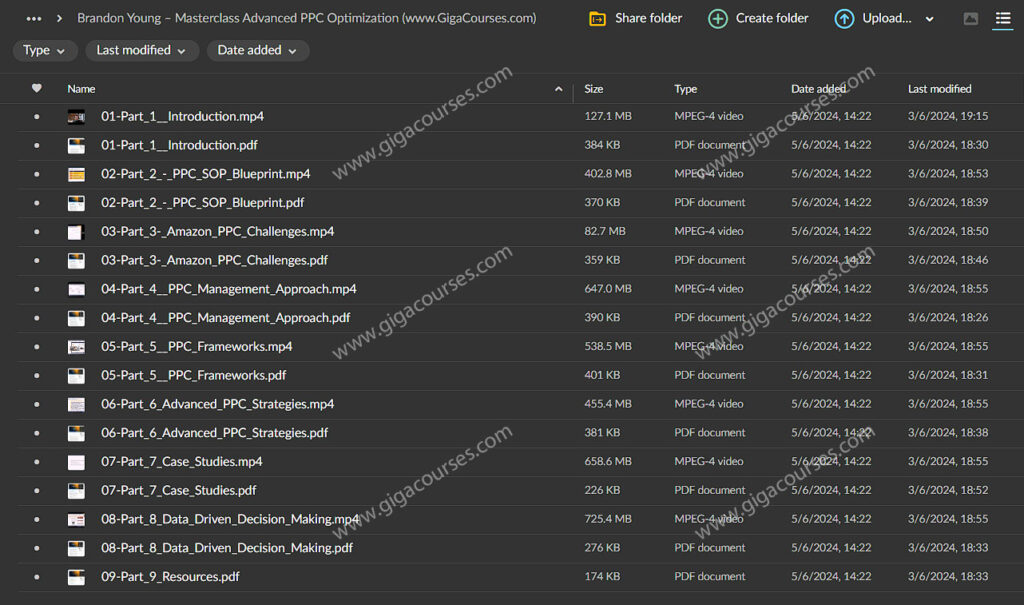Open the Last modified filter dropdown
This screenshot has height=605, width=1024.
click(141, 50)
